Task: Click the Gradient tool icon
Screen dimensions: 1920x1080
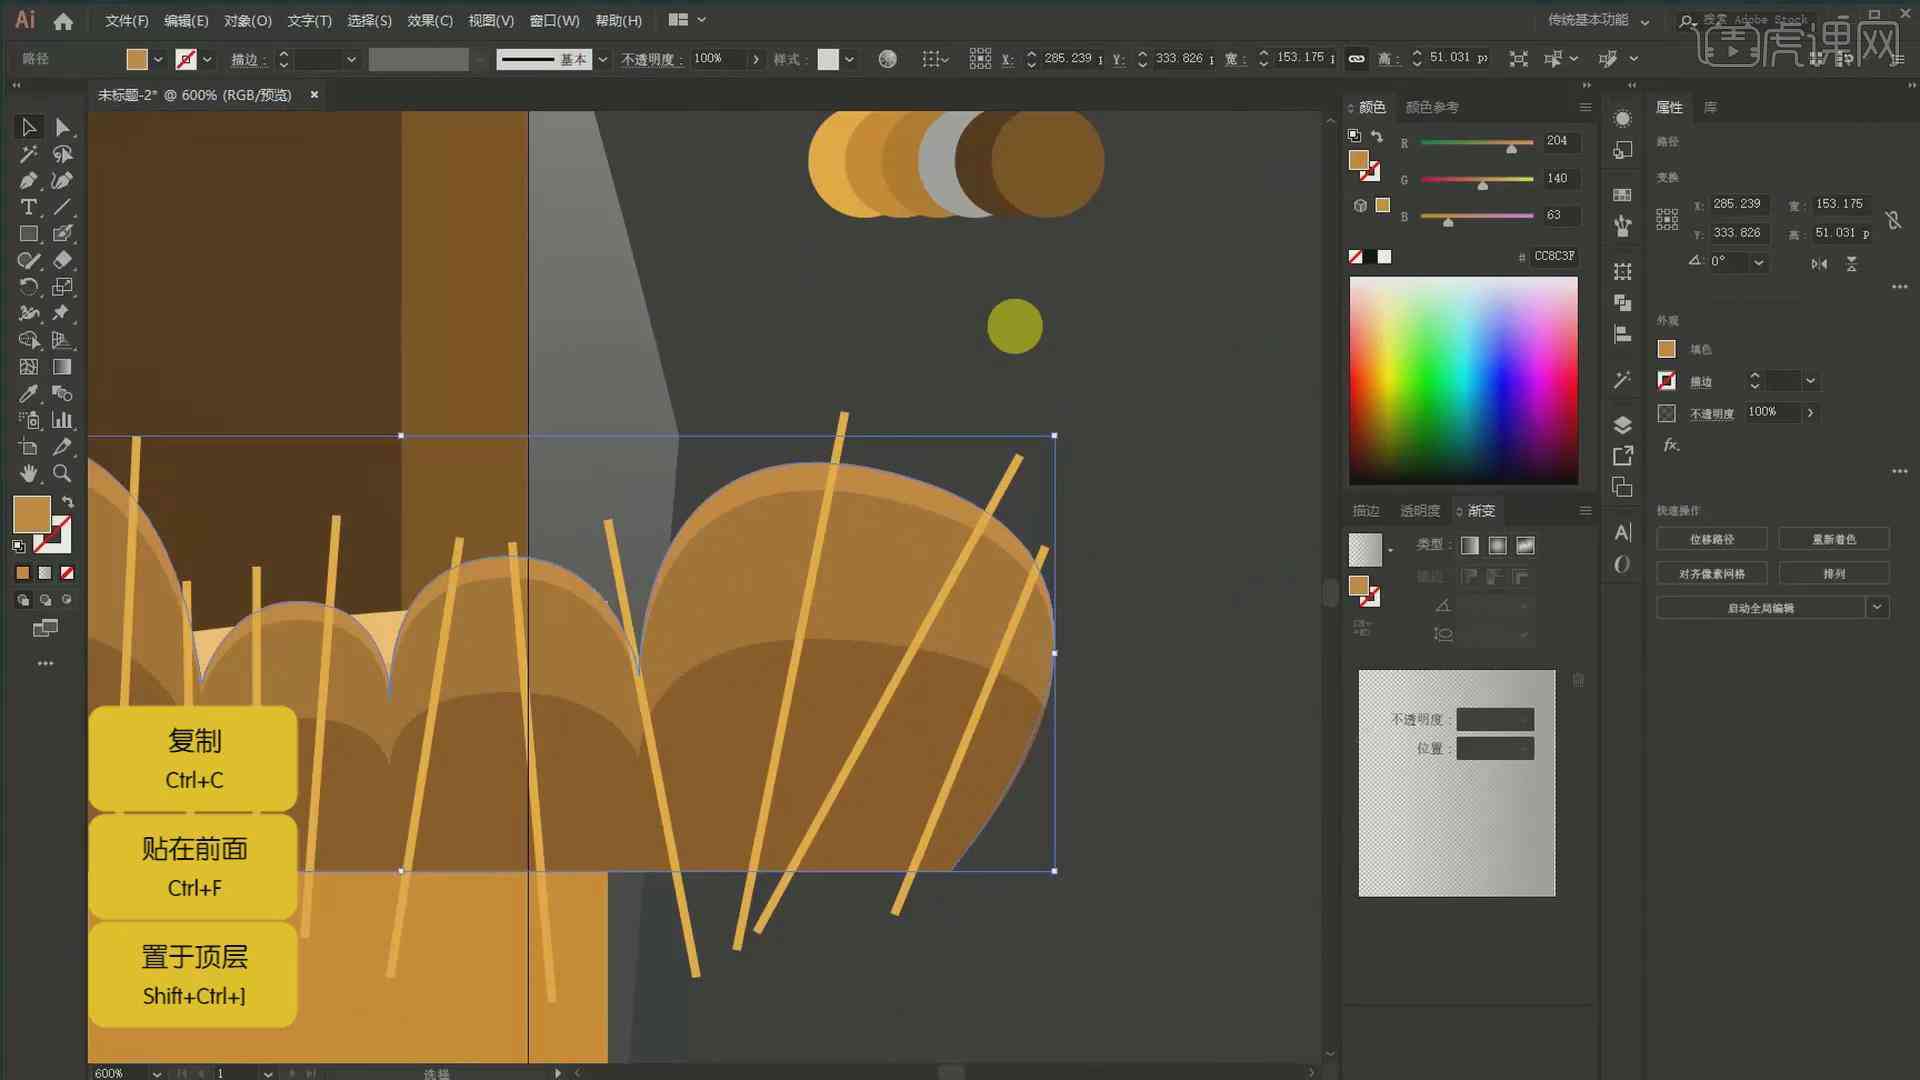Action: click(x=62, y=365)
